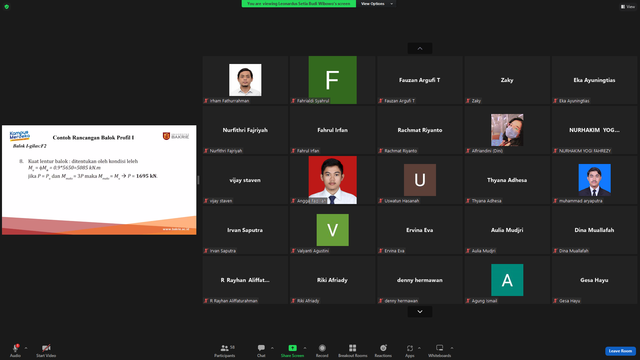
Task: Select denny hermawan participant tile
Action: pyautogui.click(x=420, y=280)
